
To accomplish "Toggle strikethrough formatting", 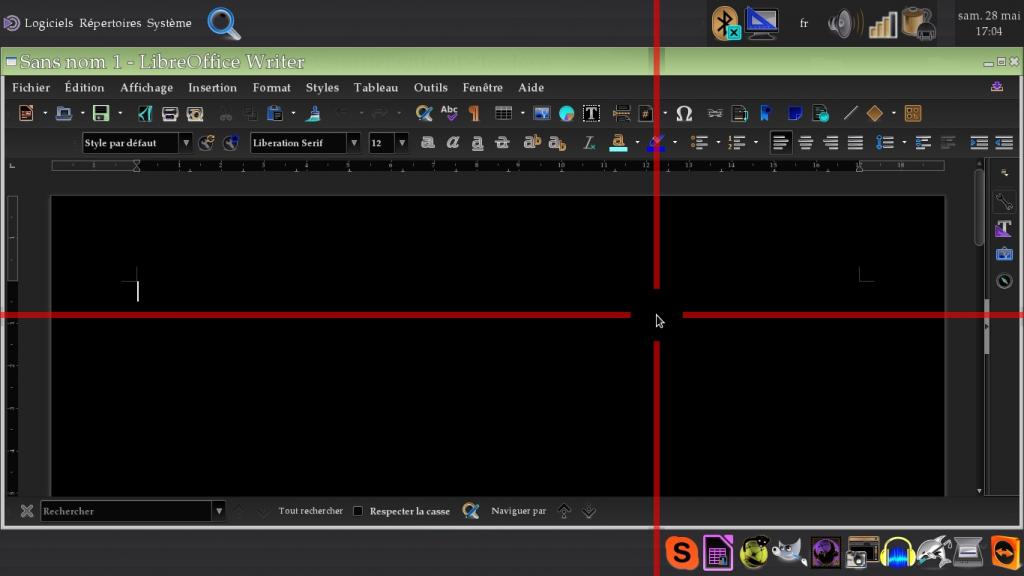I will (502, 143).
